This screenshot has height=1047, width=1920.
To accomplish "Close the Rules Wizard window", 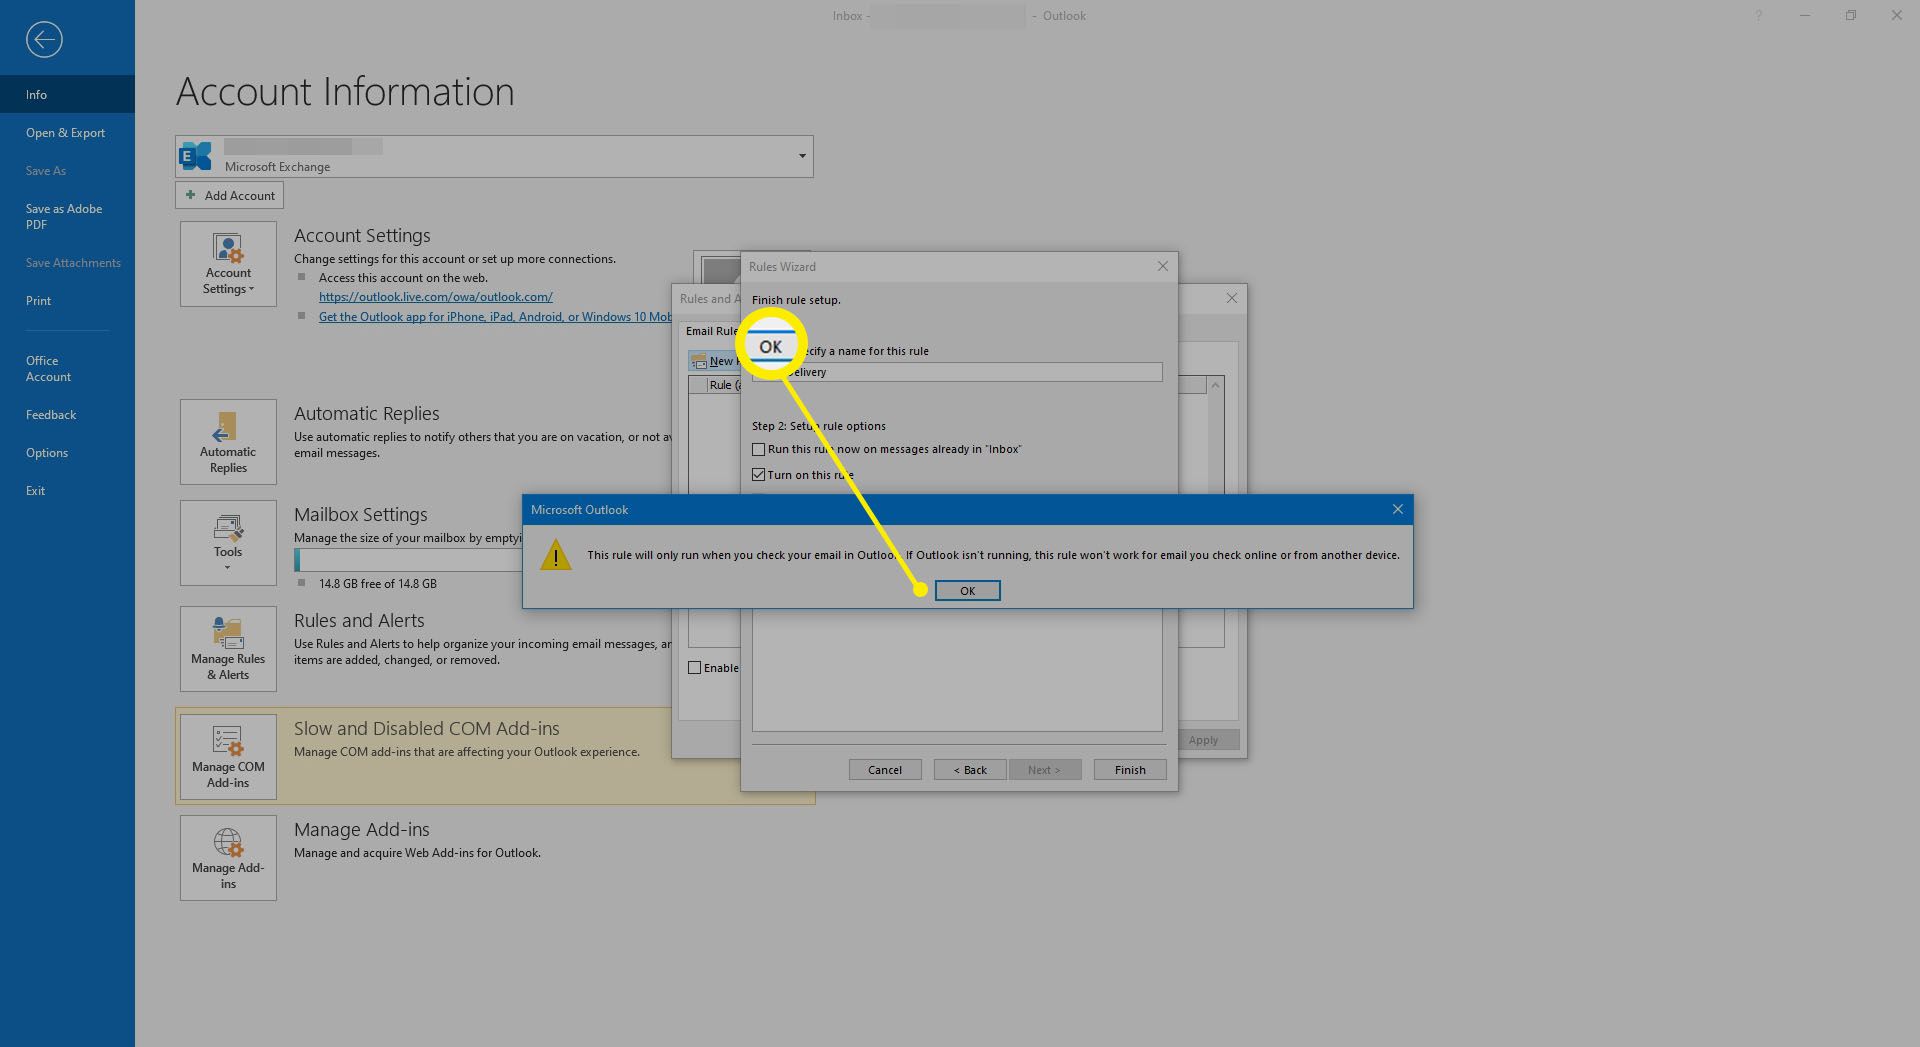I will [x=1162, y=266].
